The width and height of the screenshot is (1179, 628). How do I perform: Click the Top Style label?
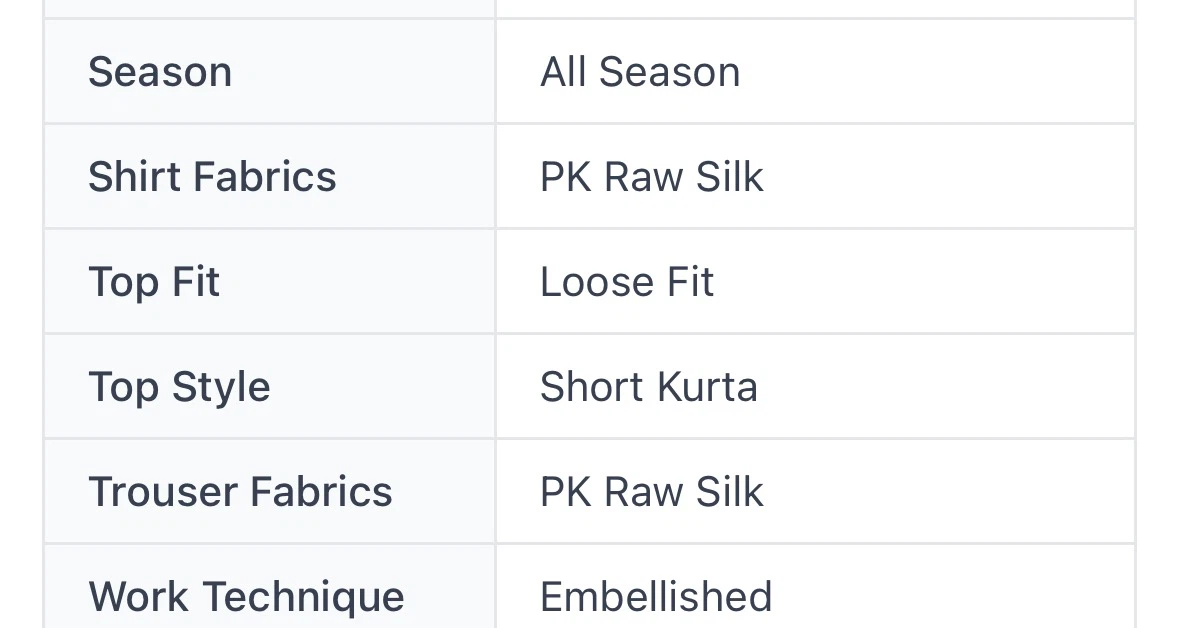click(x=179, y=388)
